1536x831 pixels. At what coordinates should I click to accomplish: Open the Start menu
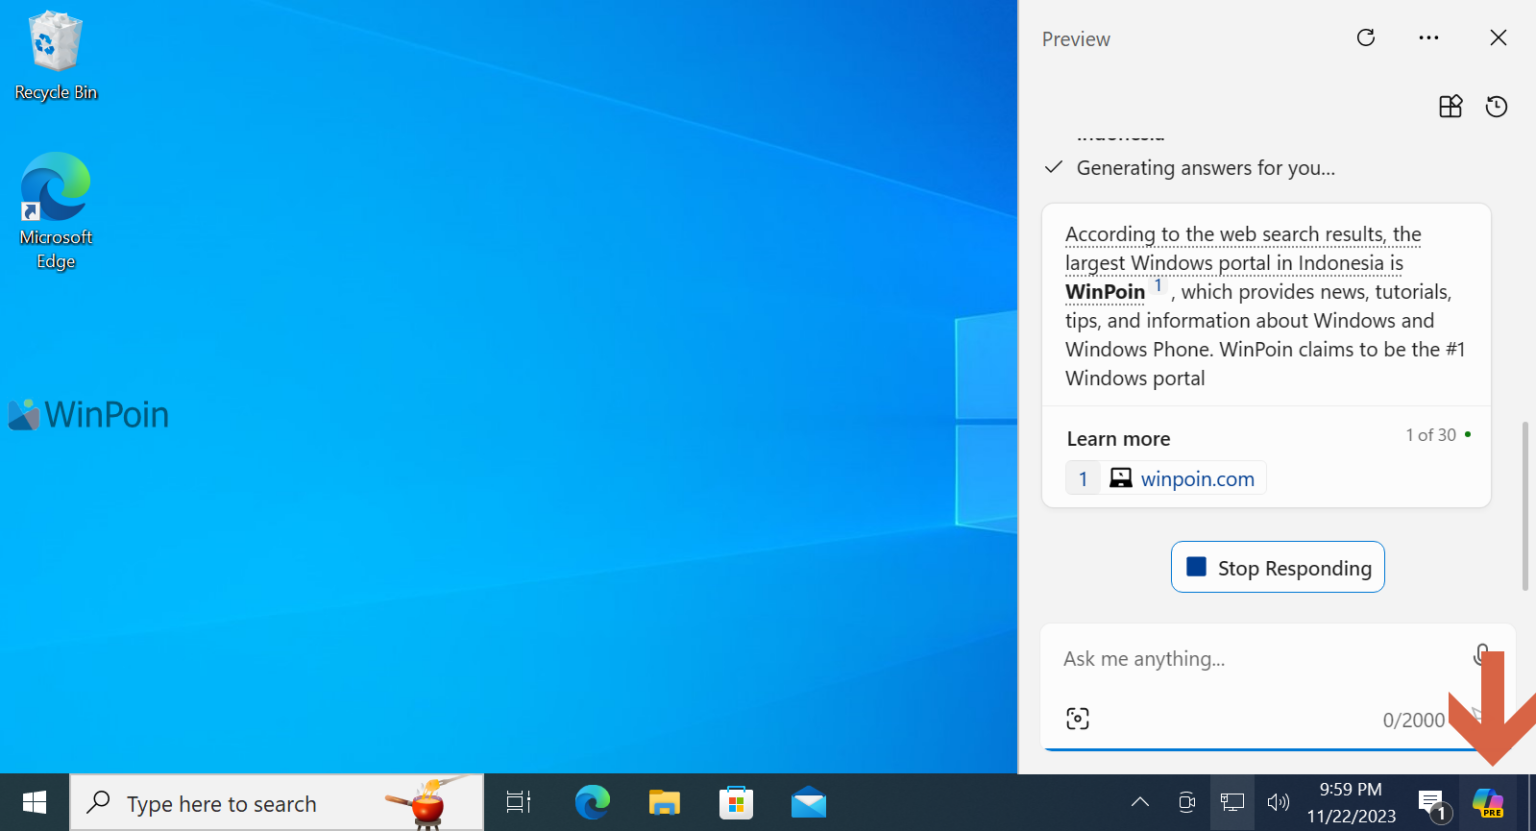(34, 802)
